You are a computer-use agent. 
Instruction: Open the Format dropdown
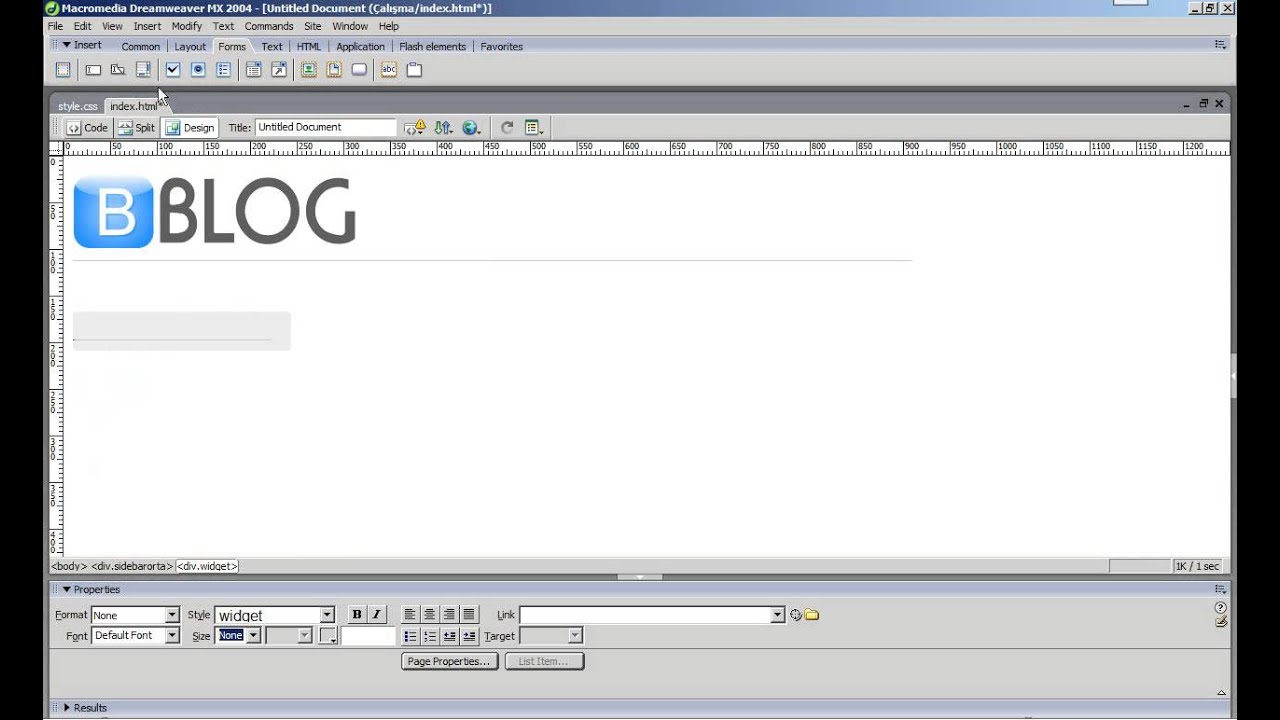coord(135,615)
